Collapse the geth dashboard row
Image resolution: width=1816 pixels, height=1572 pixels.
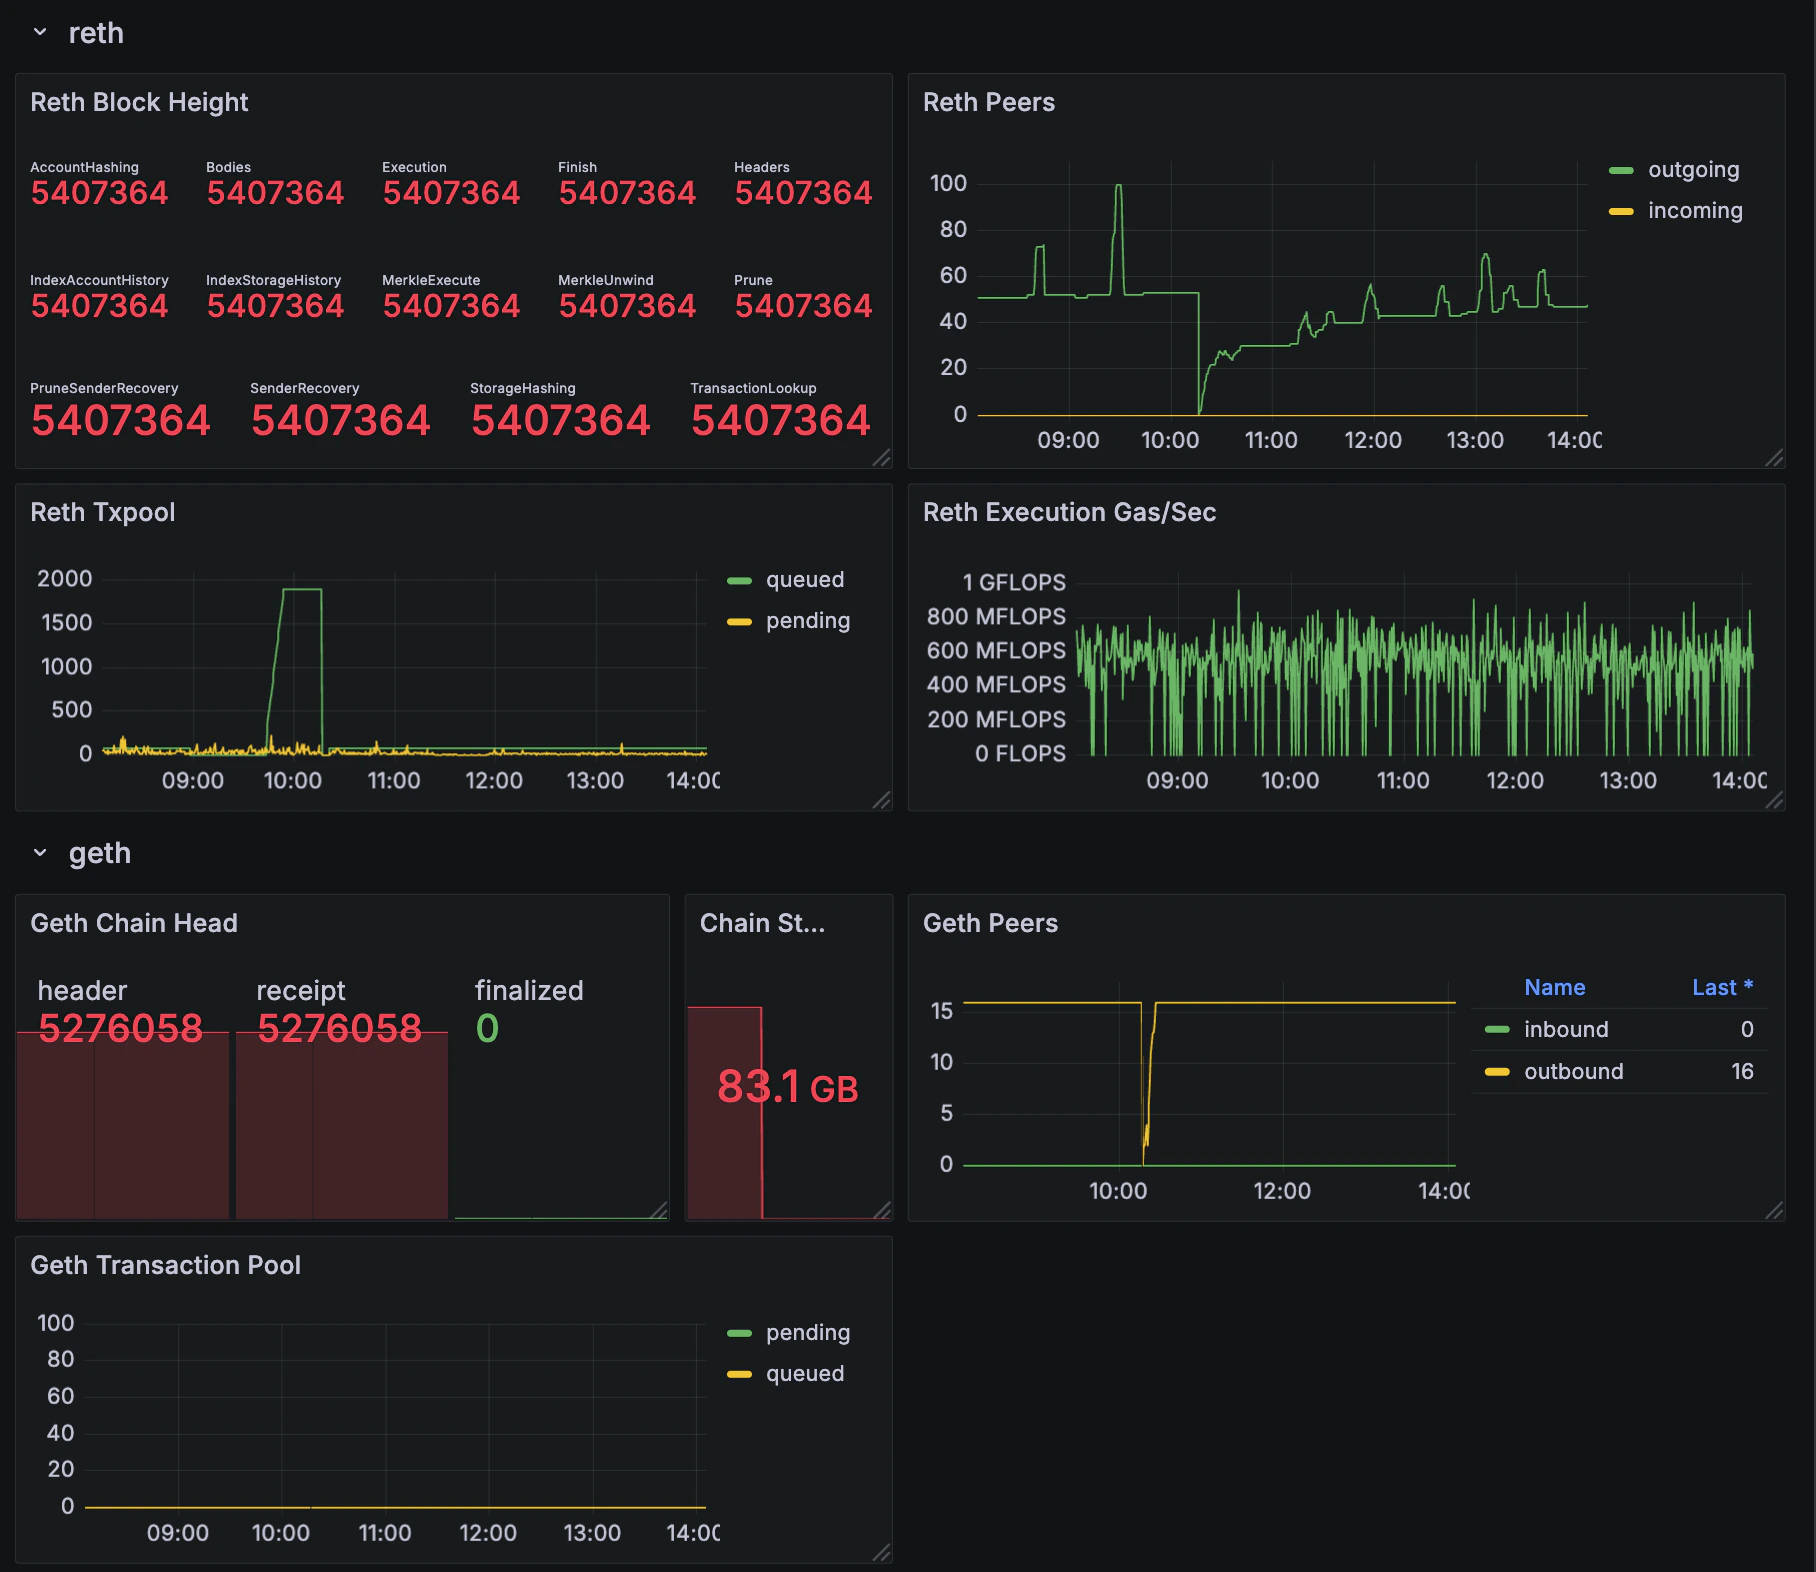(x=40, y=851)
